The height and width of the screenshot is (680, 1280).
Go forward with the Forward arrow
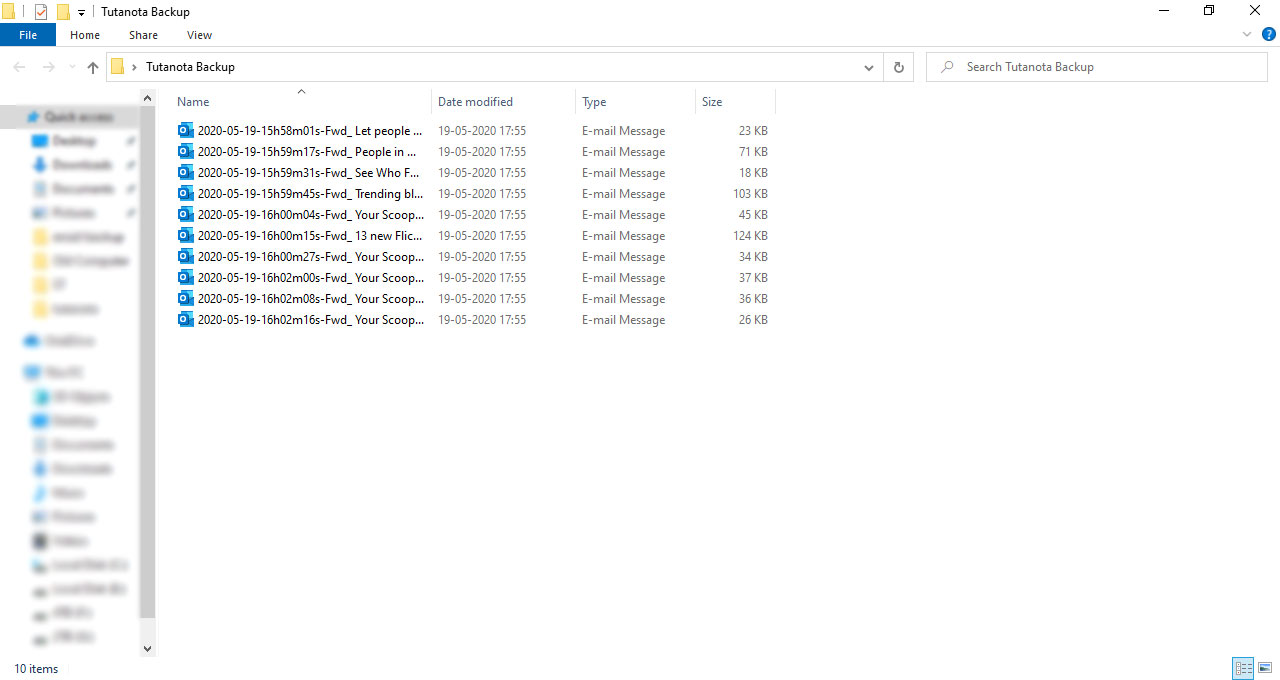click(48, 67)
